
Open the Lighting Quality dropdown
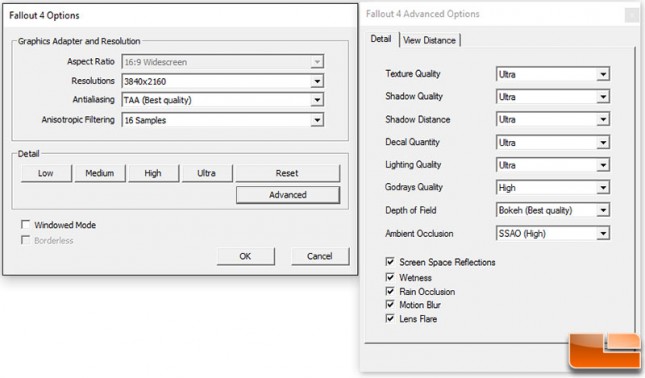pyautogui.click(x=553, y=165)
